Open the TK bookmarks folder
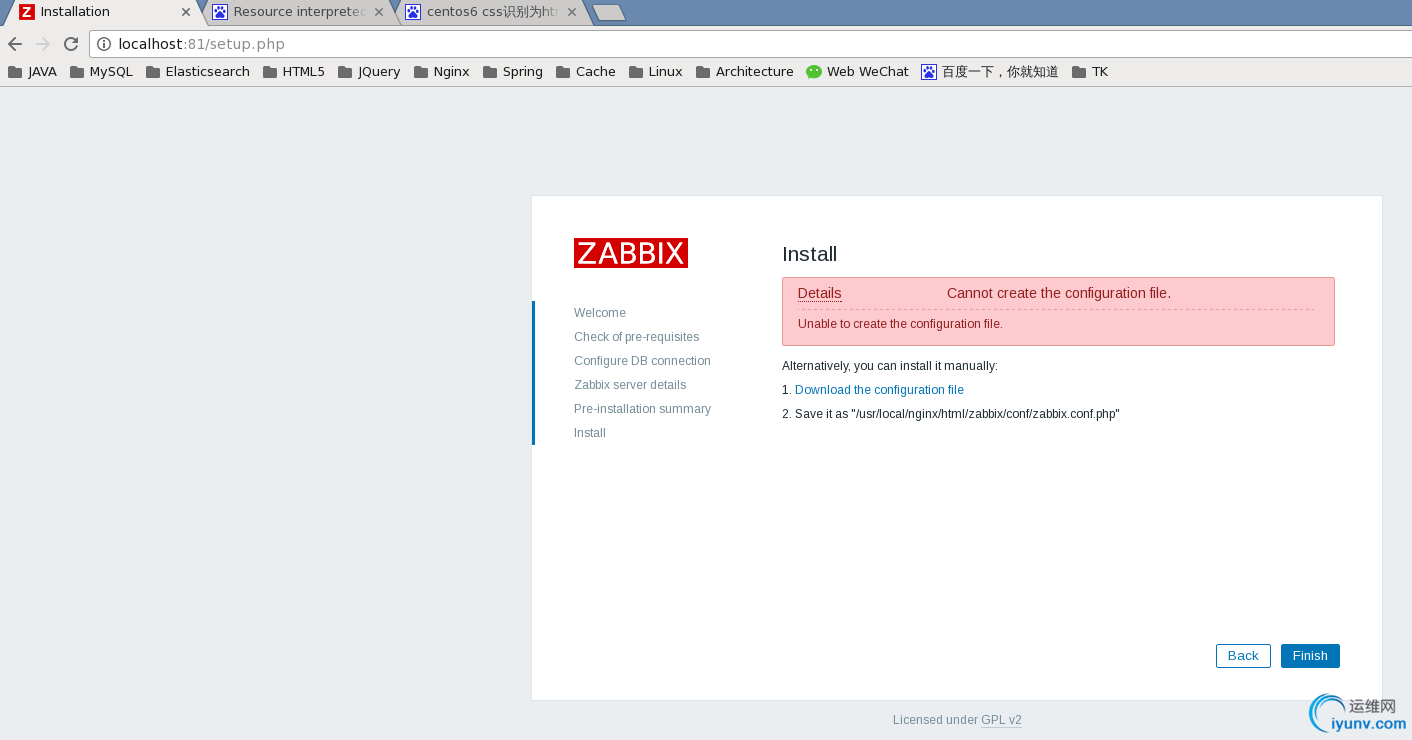The width and height of the screenshot is (1412, 740). pyautogui.click(x=1090, y=72)
